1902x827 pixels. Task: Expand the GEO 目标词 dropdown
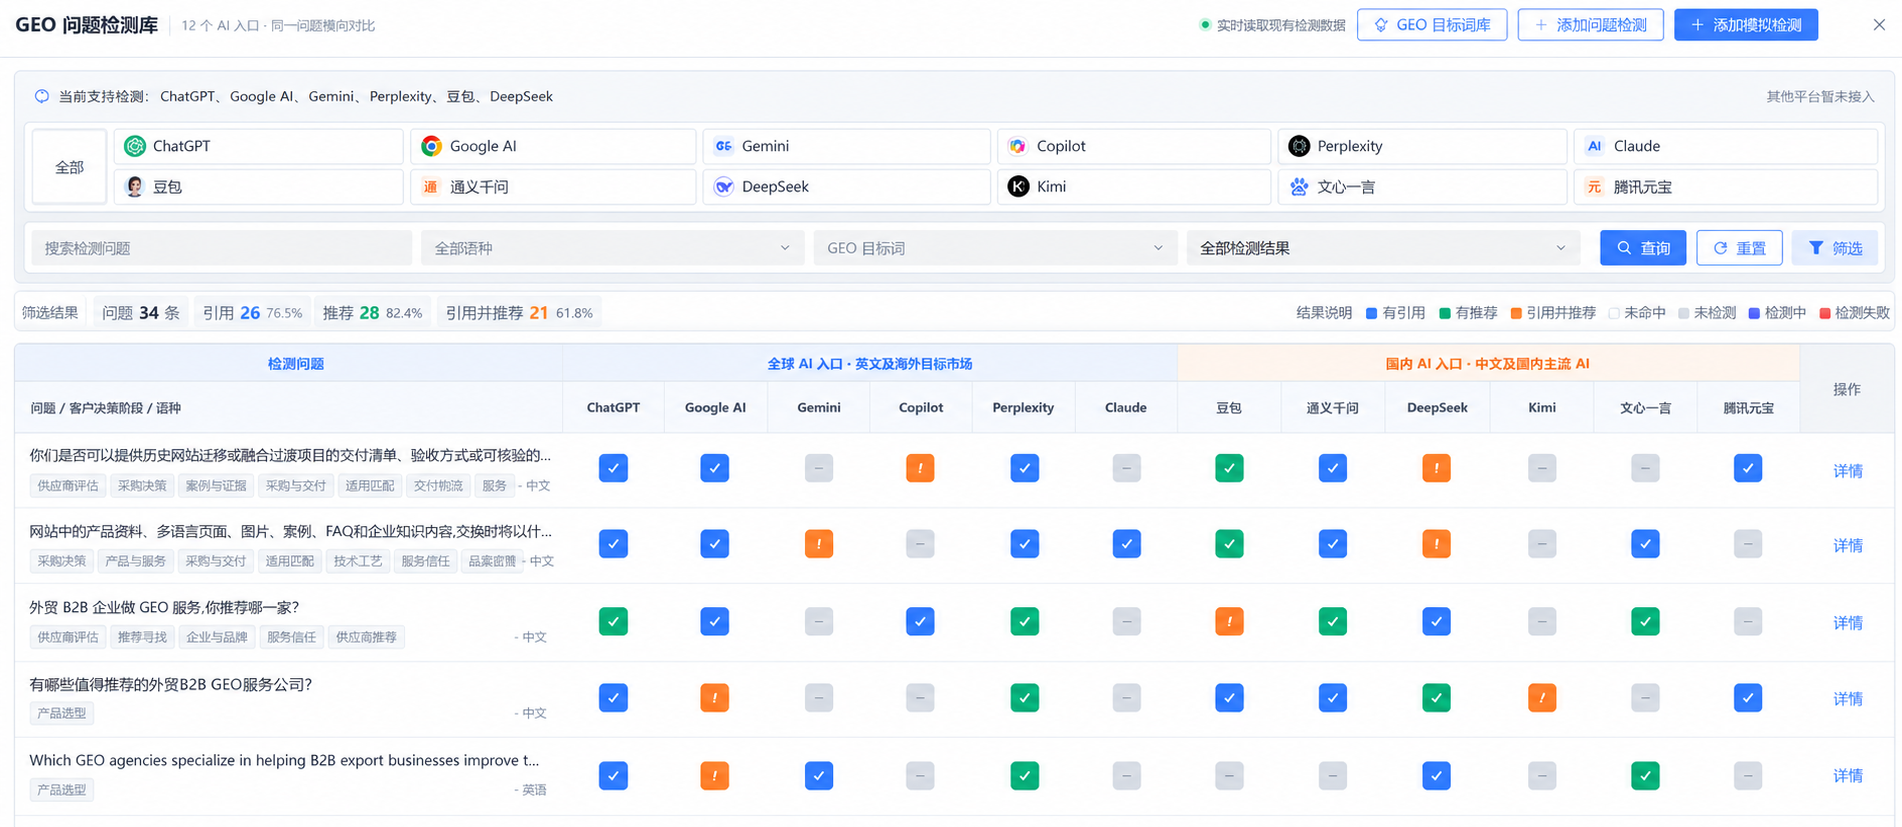tap(995, 248)
